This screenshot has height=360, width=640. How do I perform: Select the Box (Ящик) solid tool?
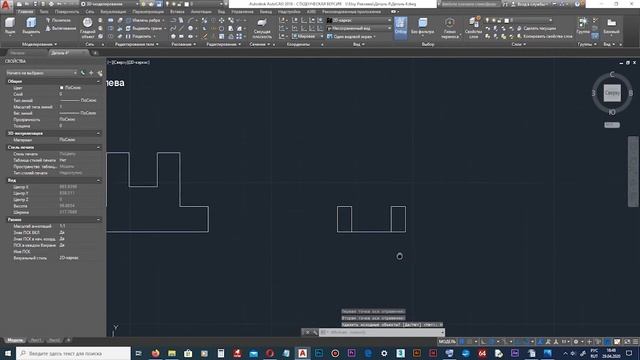(x=10, y=25)
